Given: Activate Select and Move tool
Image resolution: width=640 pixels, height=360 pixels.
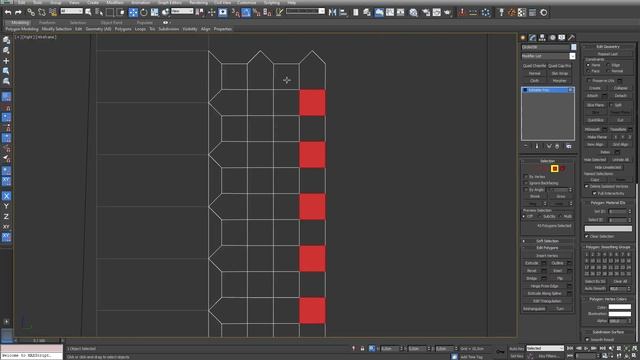Looking at the screenshot, I should tap(133, 13).
